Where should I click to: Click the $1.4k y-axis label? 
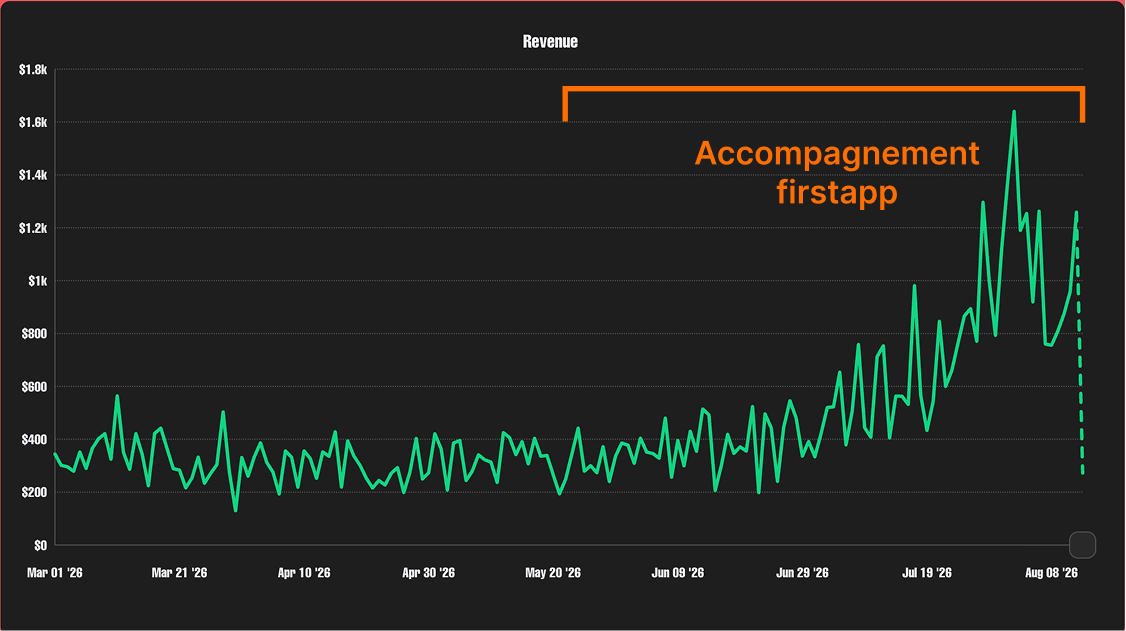pos(33,175)
